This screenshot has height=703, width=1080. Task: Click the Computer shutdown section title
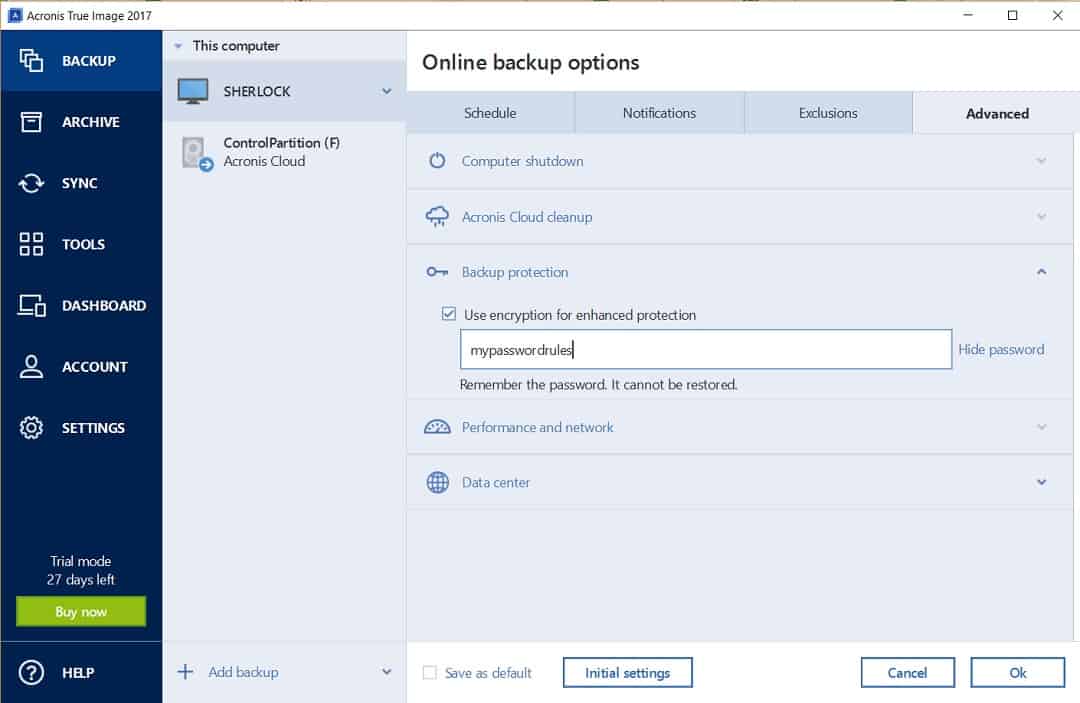(522, 161)
